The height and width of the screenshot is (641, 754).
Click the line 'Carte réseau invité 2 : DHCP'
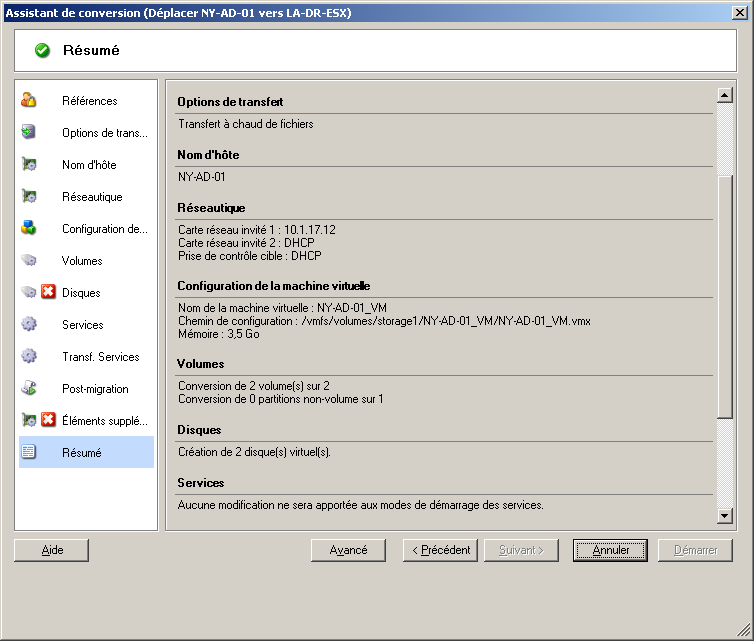click(x=246, y=243)
